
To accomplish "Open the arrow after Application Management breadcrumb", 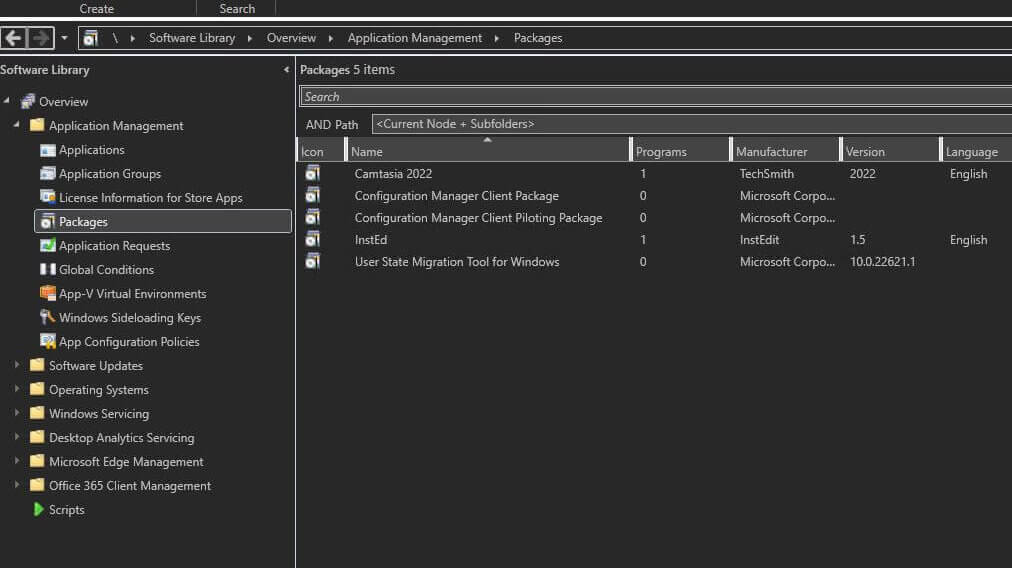I will click(497, 39).
